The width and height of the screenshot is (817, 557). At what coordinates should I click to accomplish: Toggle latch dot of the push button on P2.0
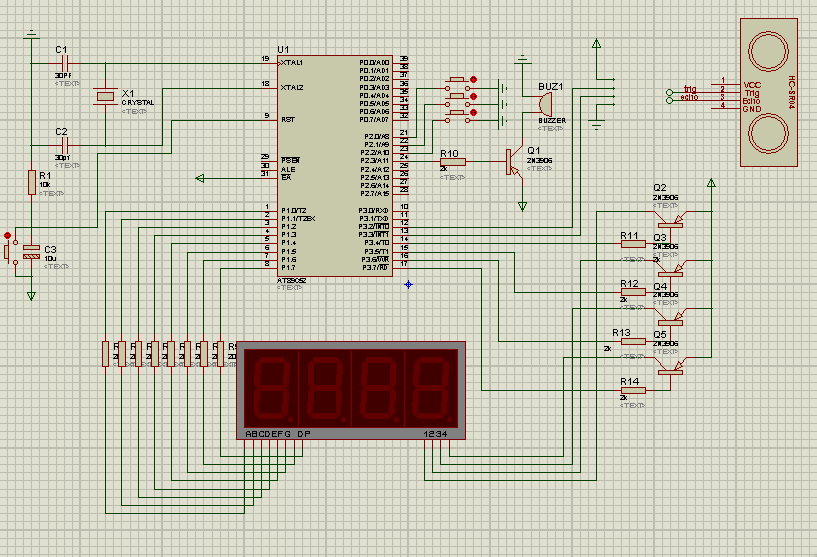(x=474, y=80)
